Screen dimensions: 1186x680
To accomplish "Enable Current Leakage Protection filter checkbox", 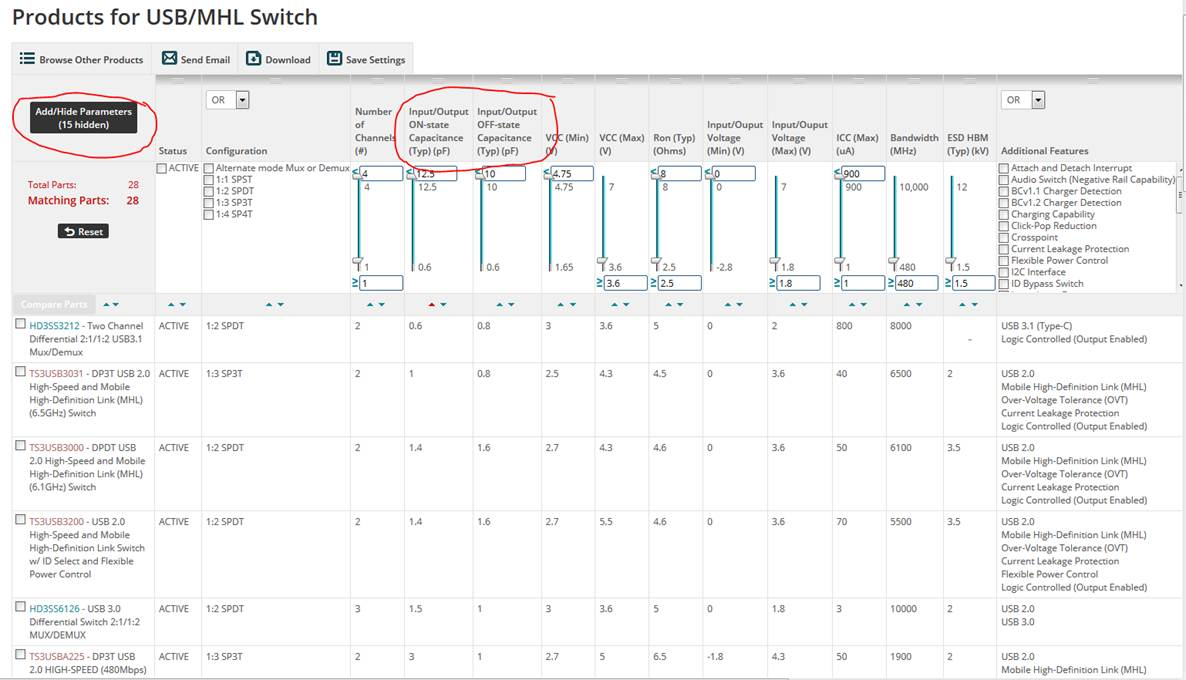I will click(x=1004, y=250).
